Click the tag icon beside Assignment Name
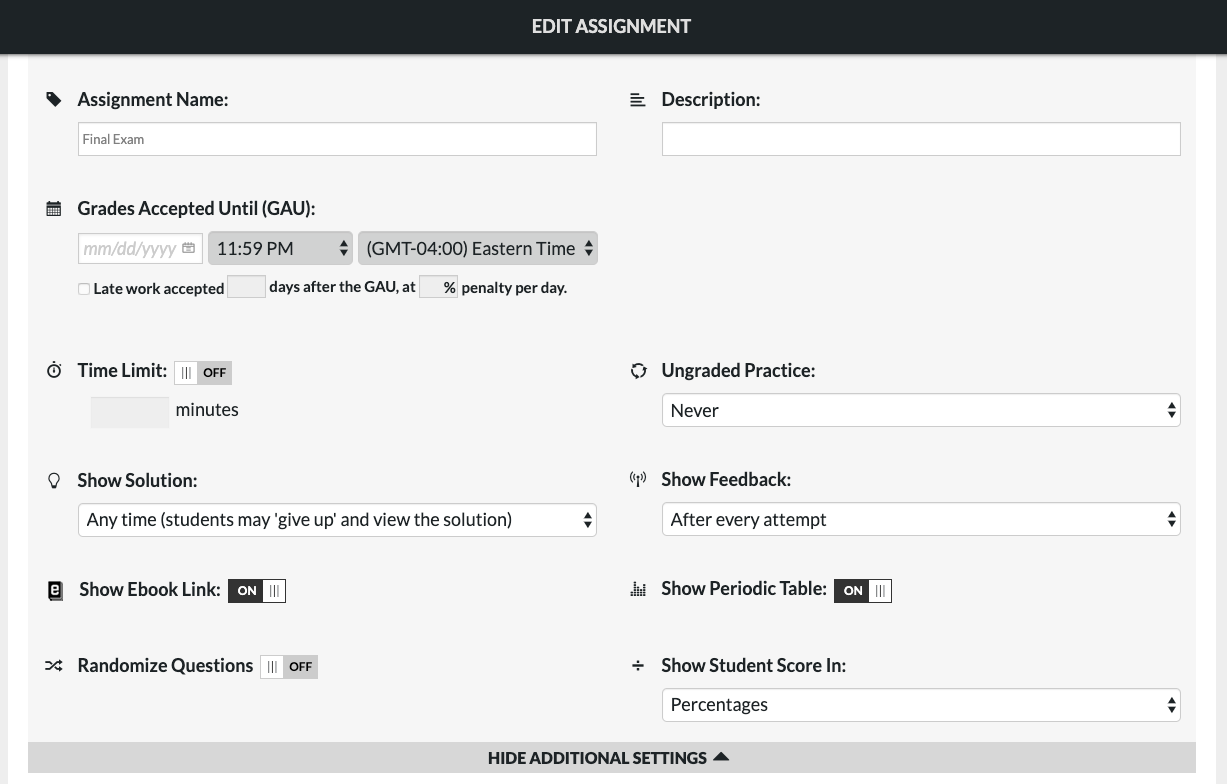 (54, 100)
